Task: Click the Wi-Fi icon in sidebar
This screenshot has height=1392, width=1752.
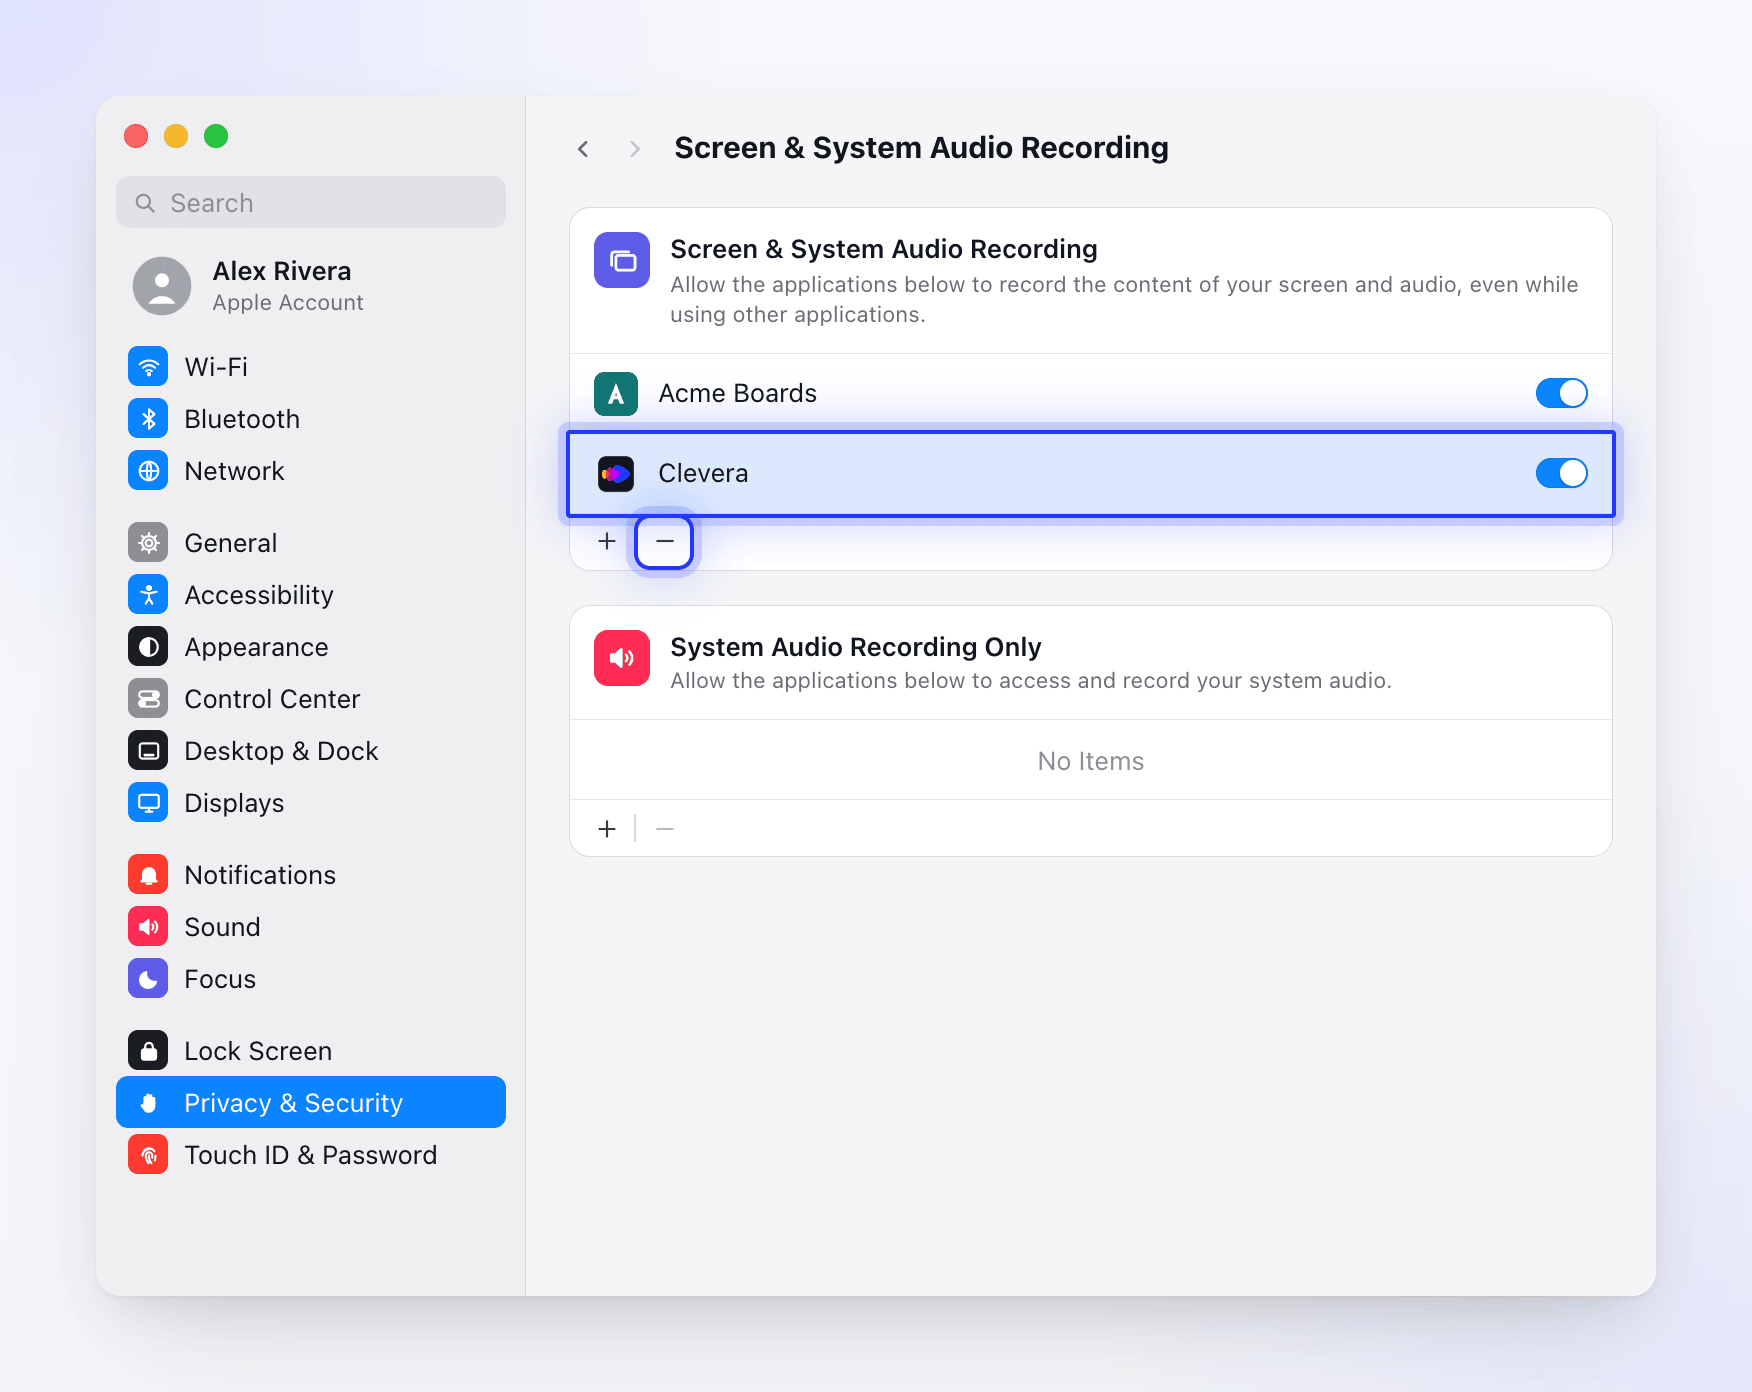Action: [x=148, y=366]
